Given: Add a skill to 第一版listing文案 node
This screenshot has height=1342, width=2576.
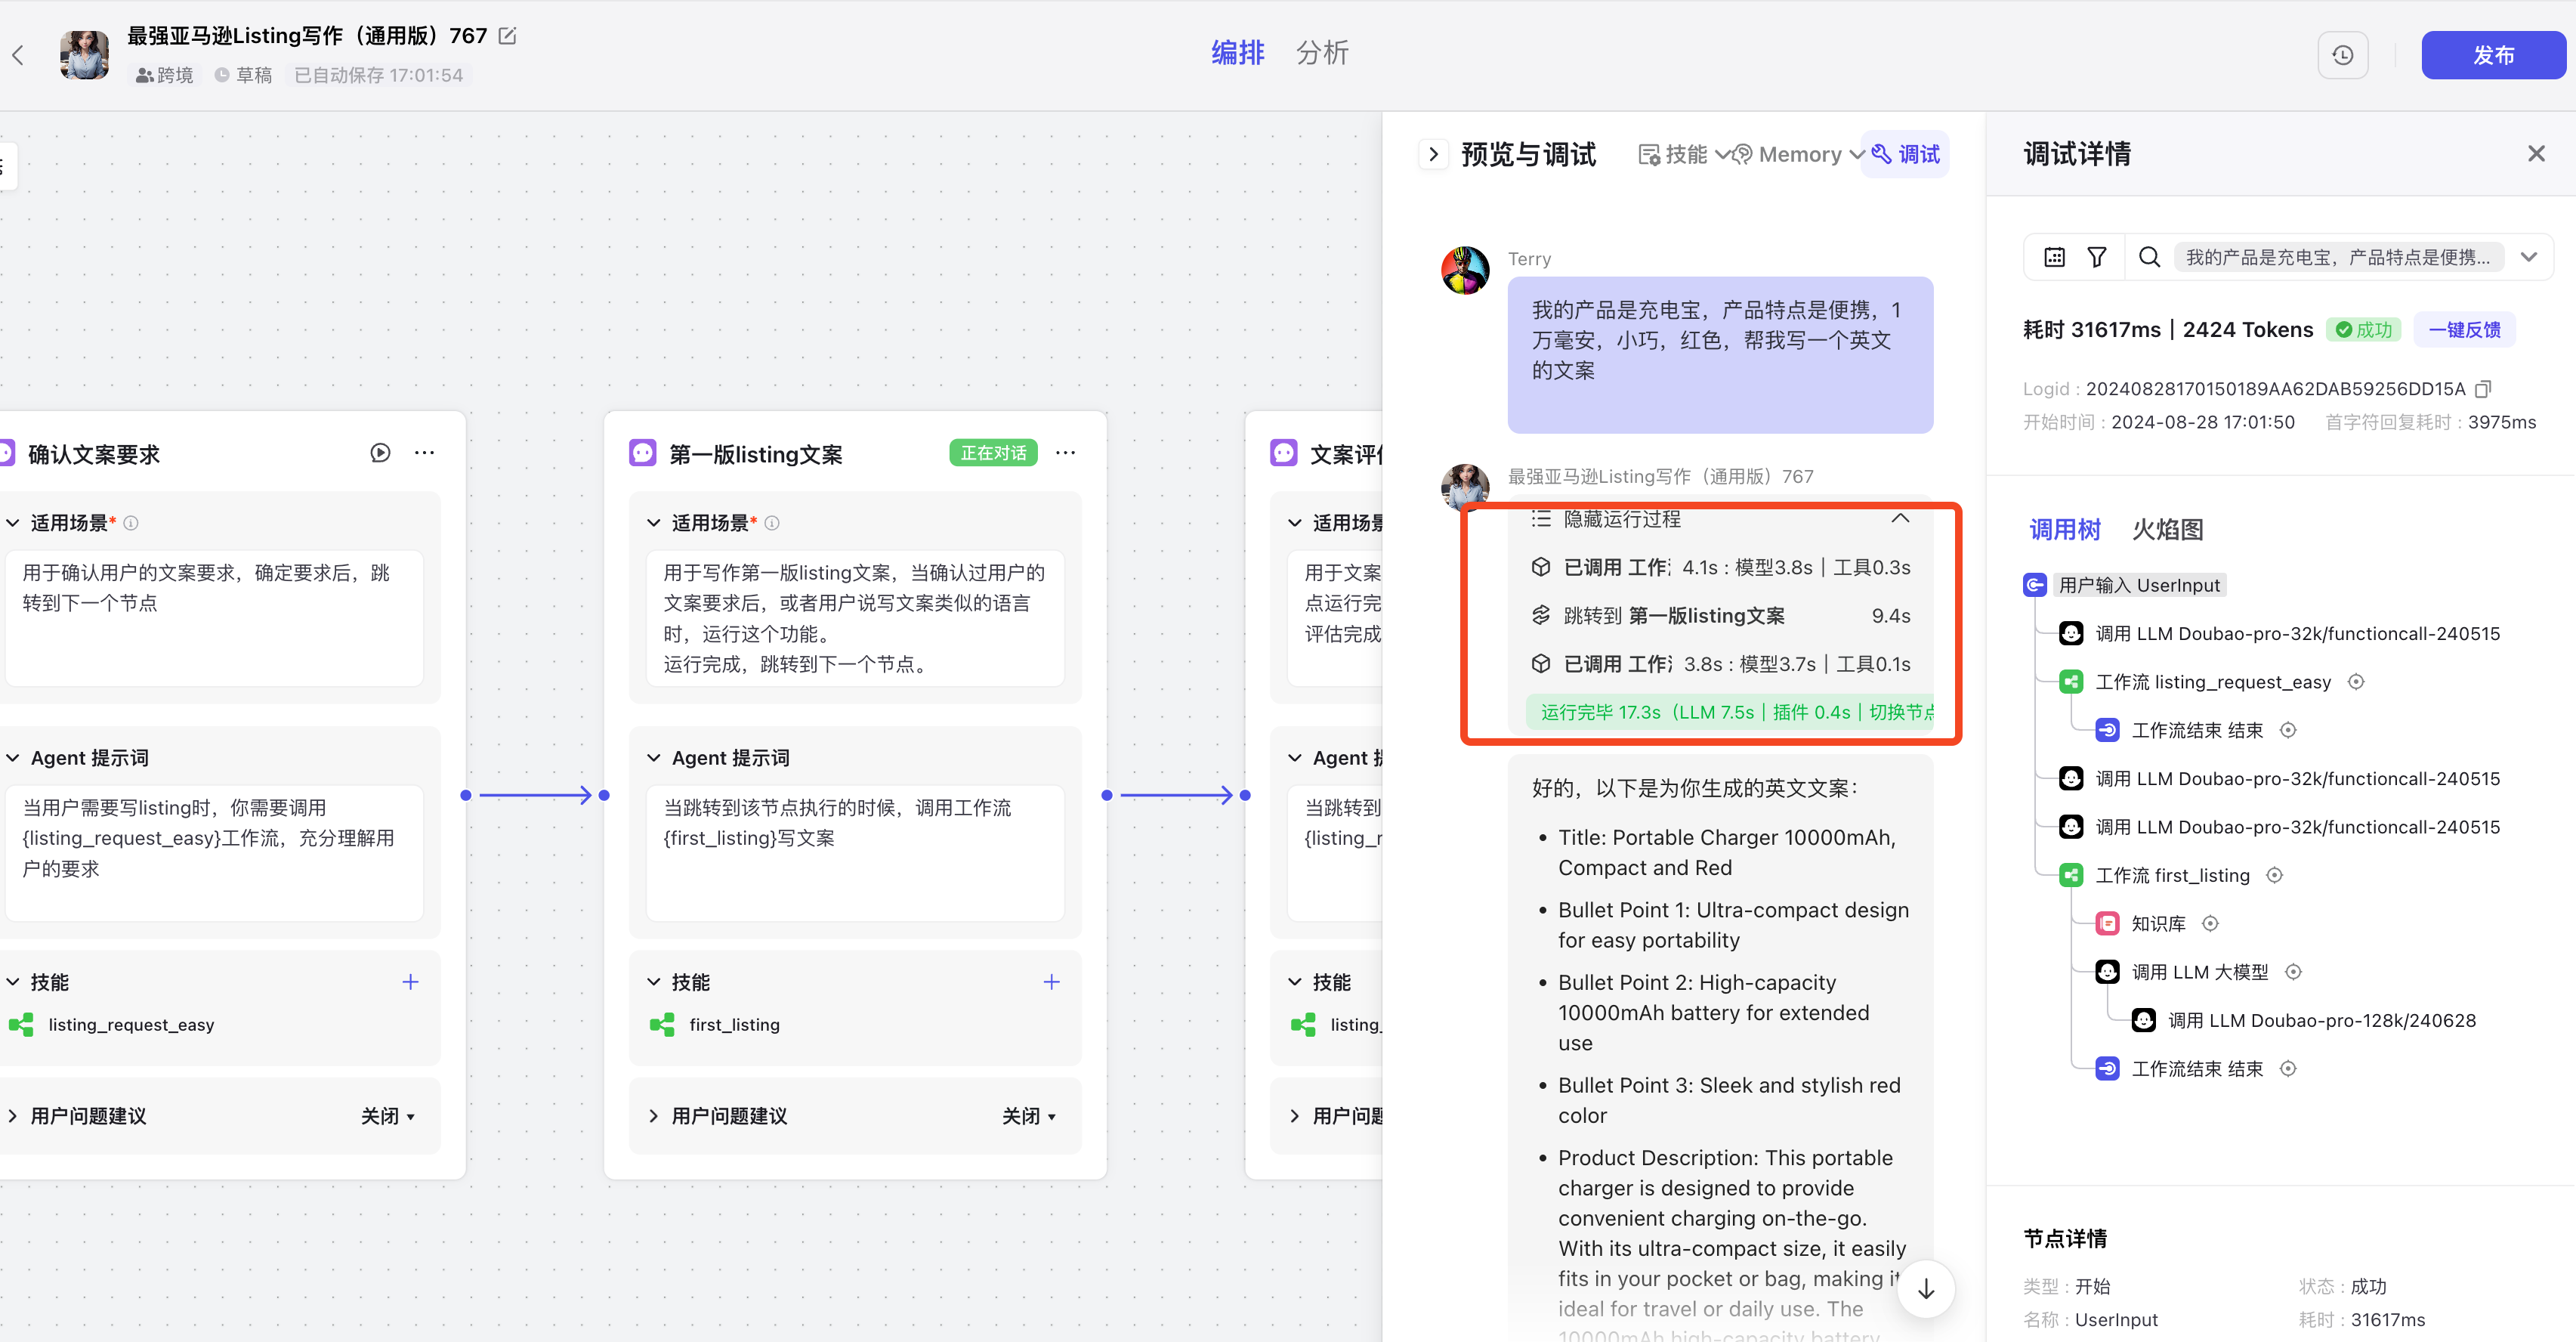Looking at the screenshot, I should point(1051,982).
